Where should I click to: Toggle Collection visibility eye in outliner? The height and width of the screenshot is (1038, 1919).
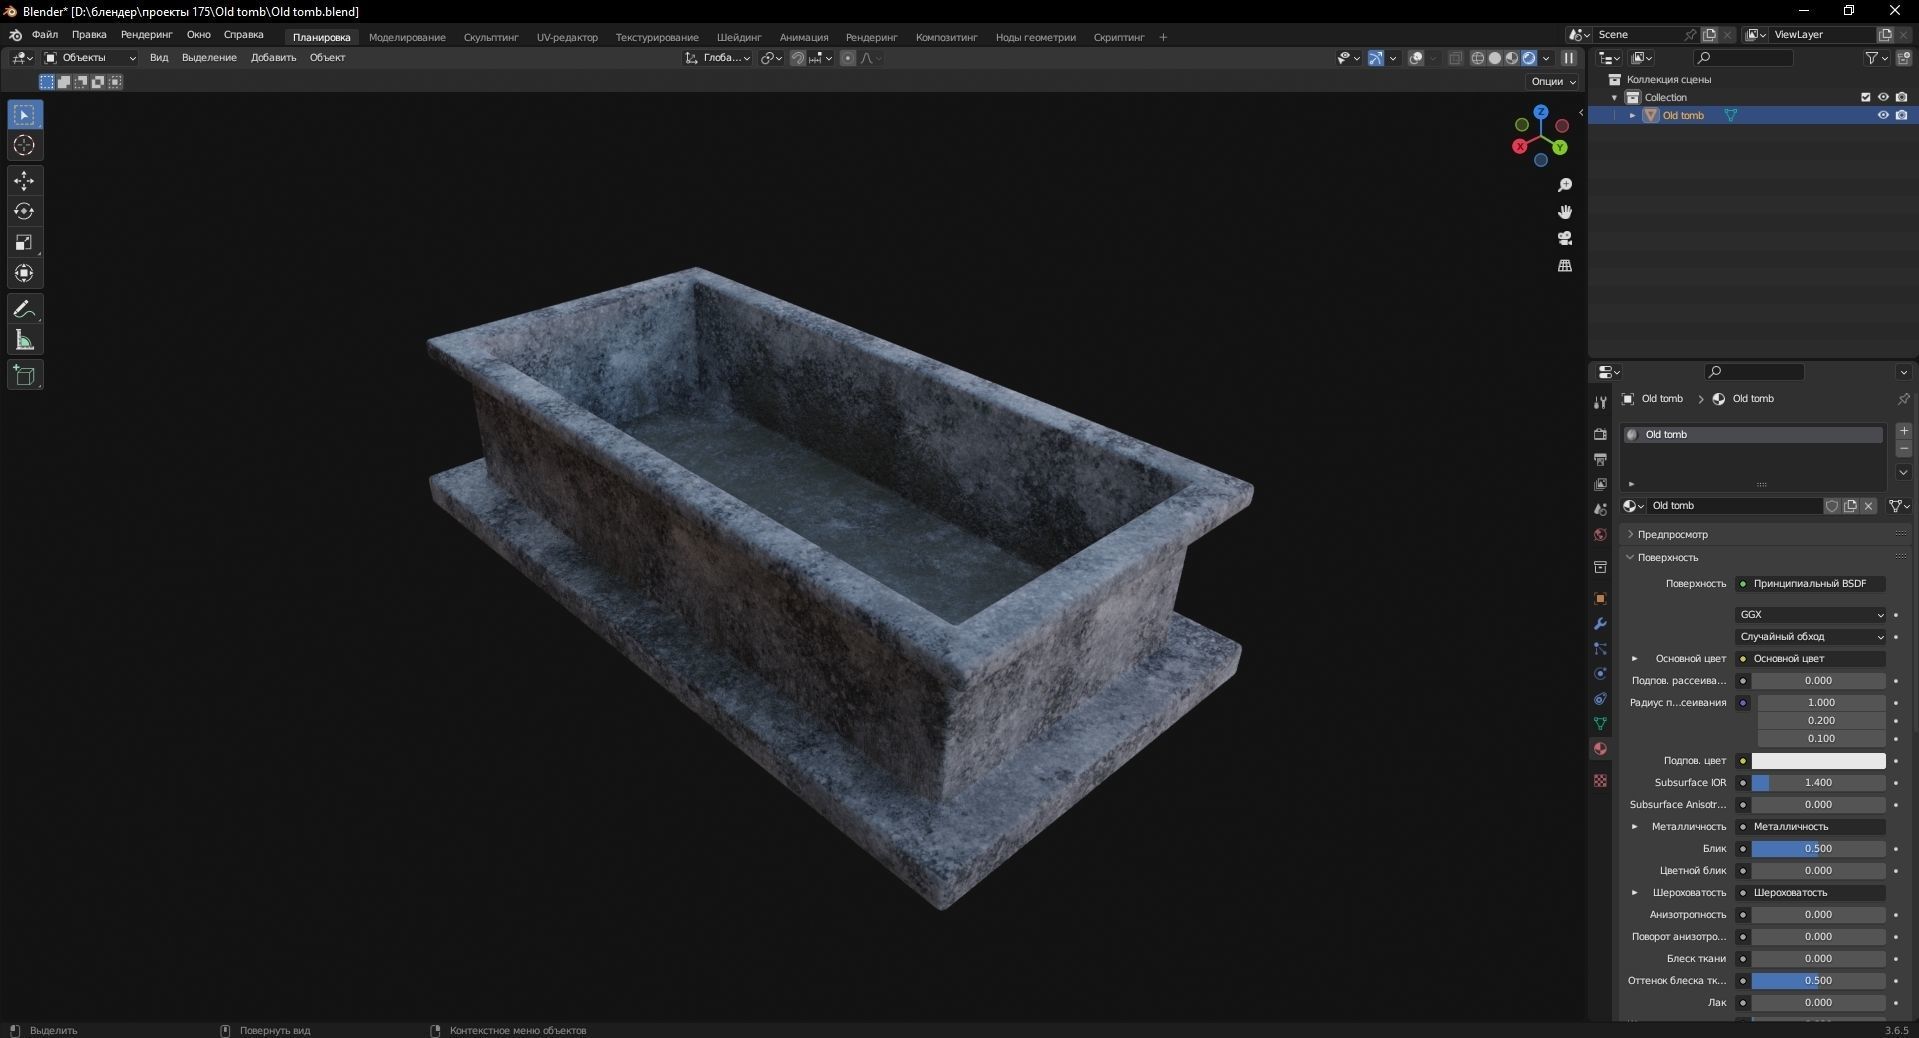coord(1883,97)
